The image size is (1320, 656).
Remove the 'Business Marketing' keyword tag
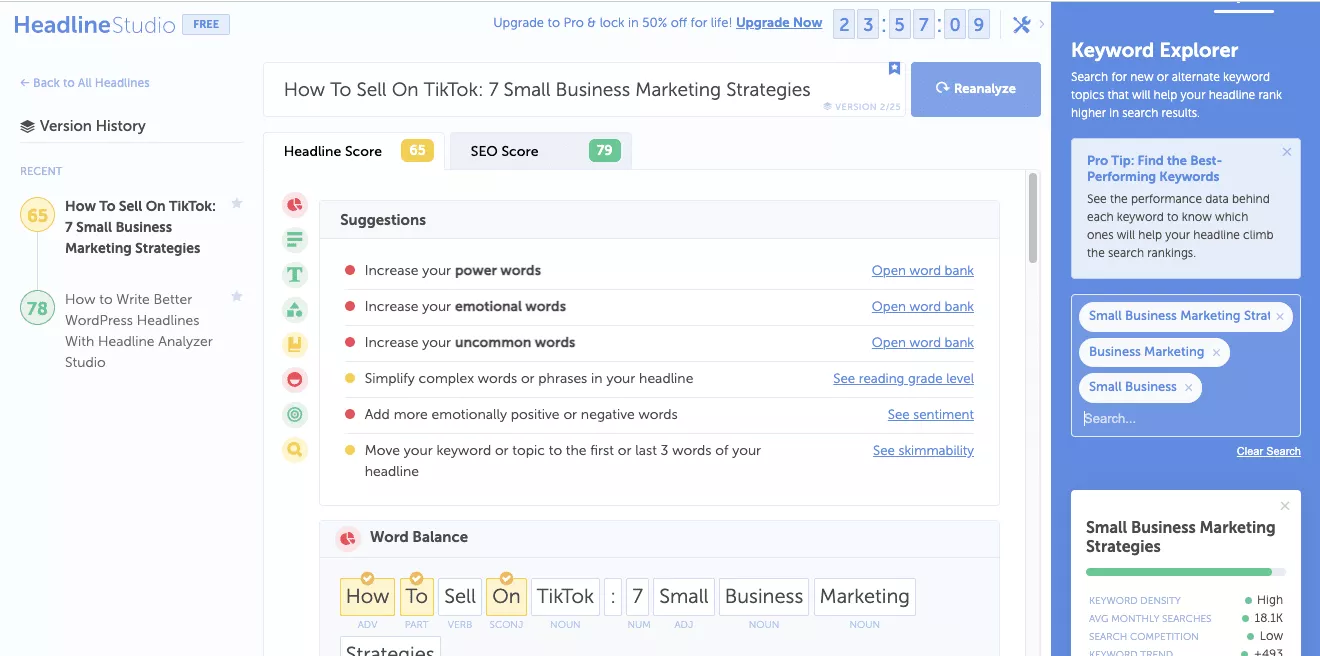pyautogui.click(x=1216, y=353)
